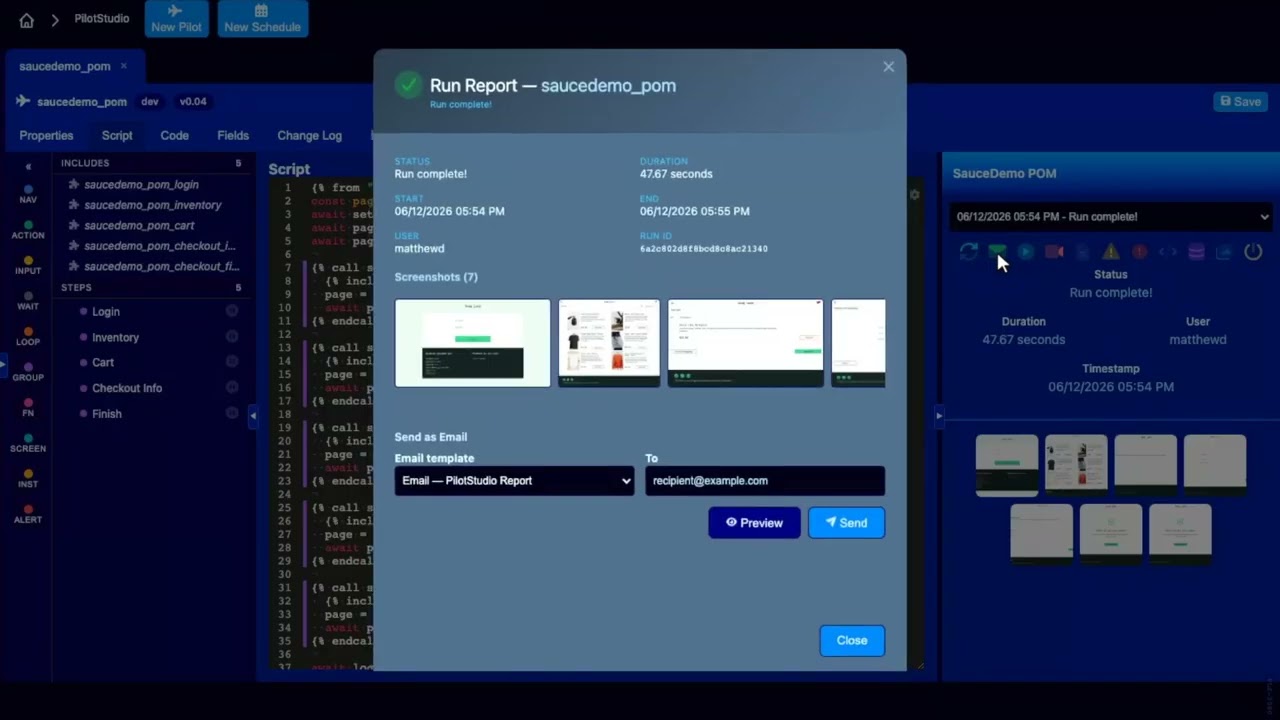
Task: Click the Close button in Run Report
Action: (852, 641)
